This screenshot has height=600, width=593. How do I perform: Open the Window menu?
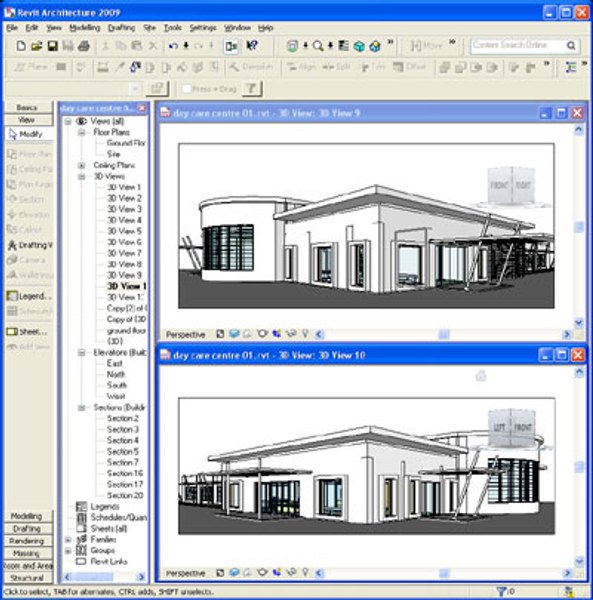tap(237, 28)
